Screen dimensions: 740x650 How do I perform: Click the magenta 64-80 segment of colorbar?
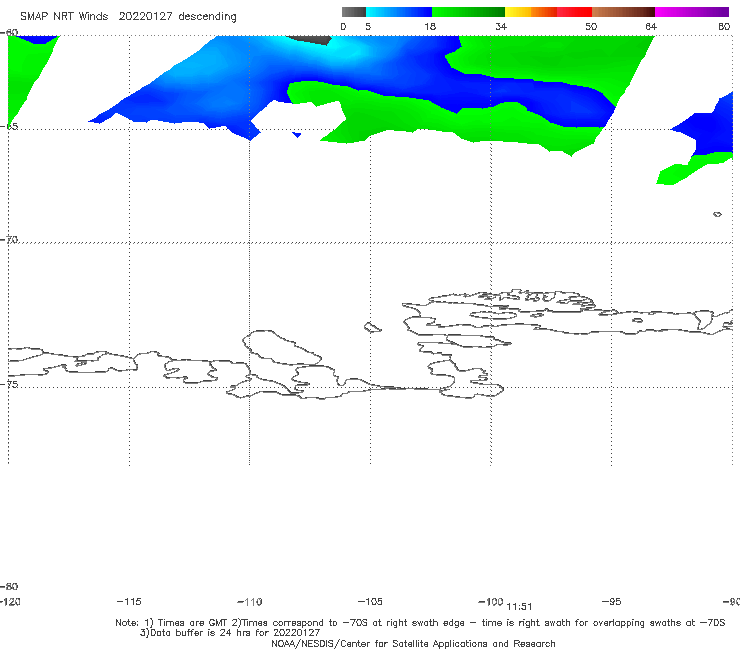692,12
